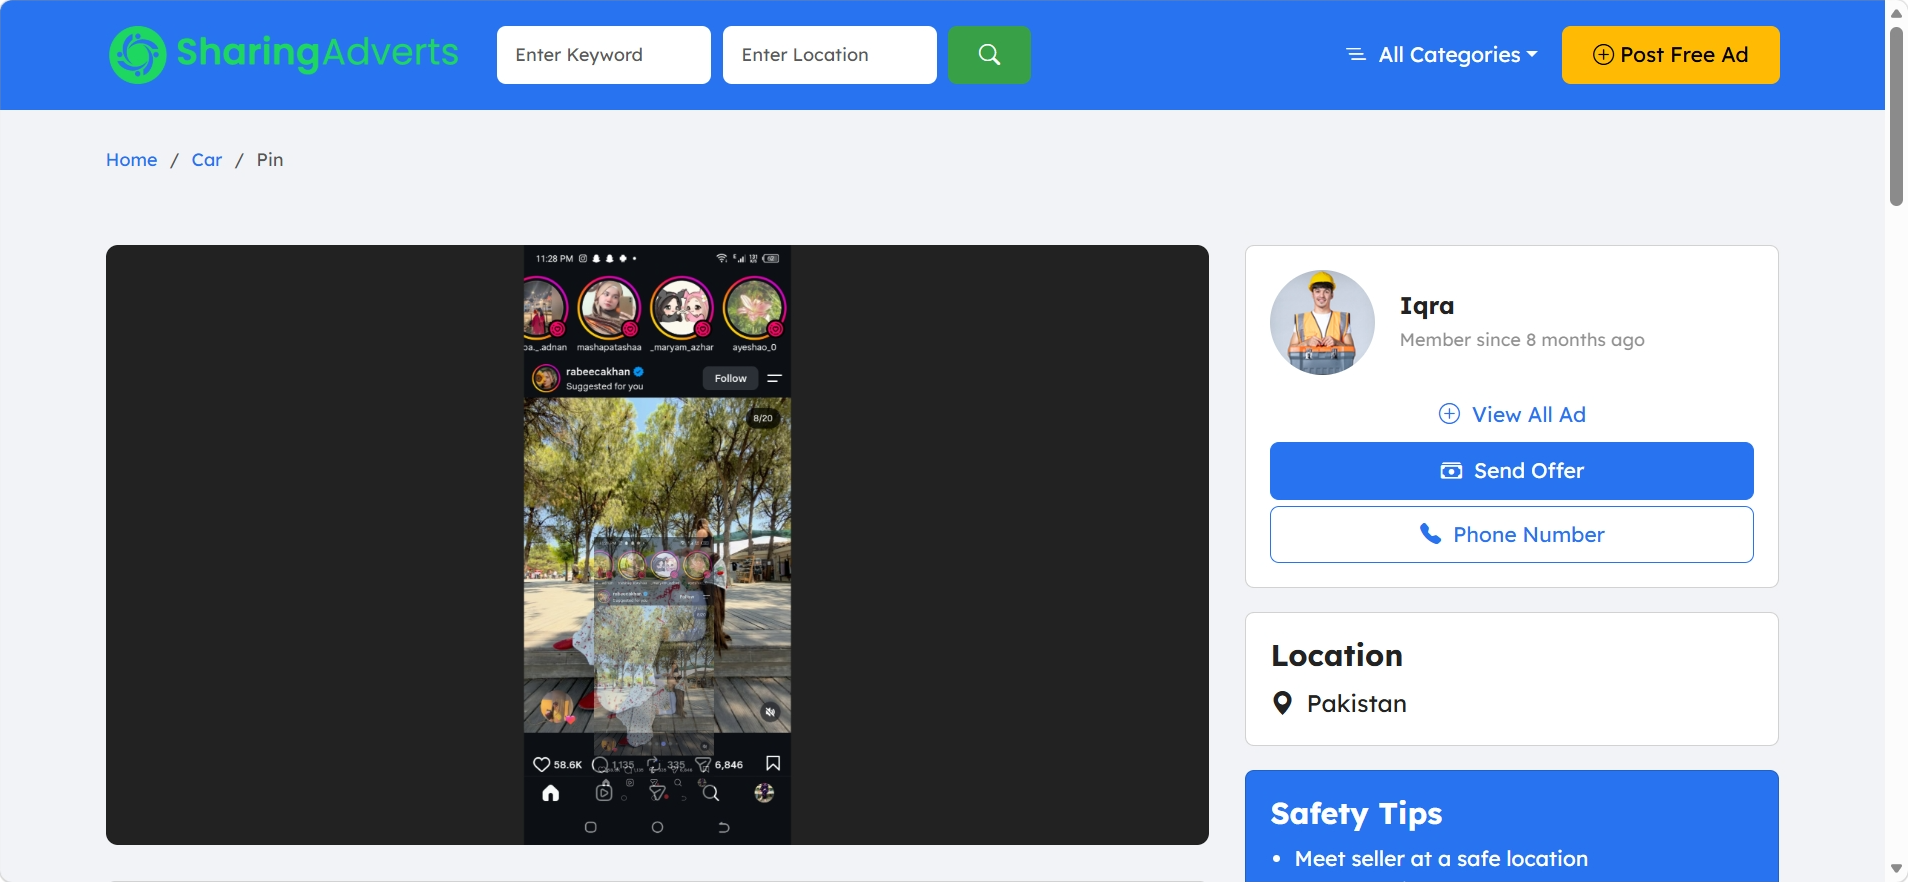Reveal the seller Phone Number
The image size is (1908, 882).
point(1512,535)
